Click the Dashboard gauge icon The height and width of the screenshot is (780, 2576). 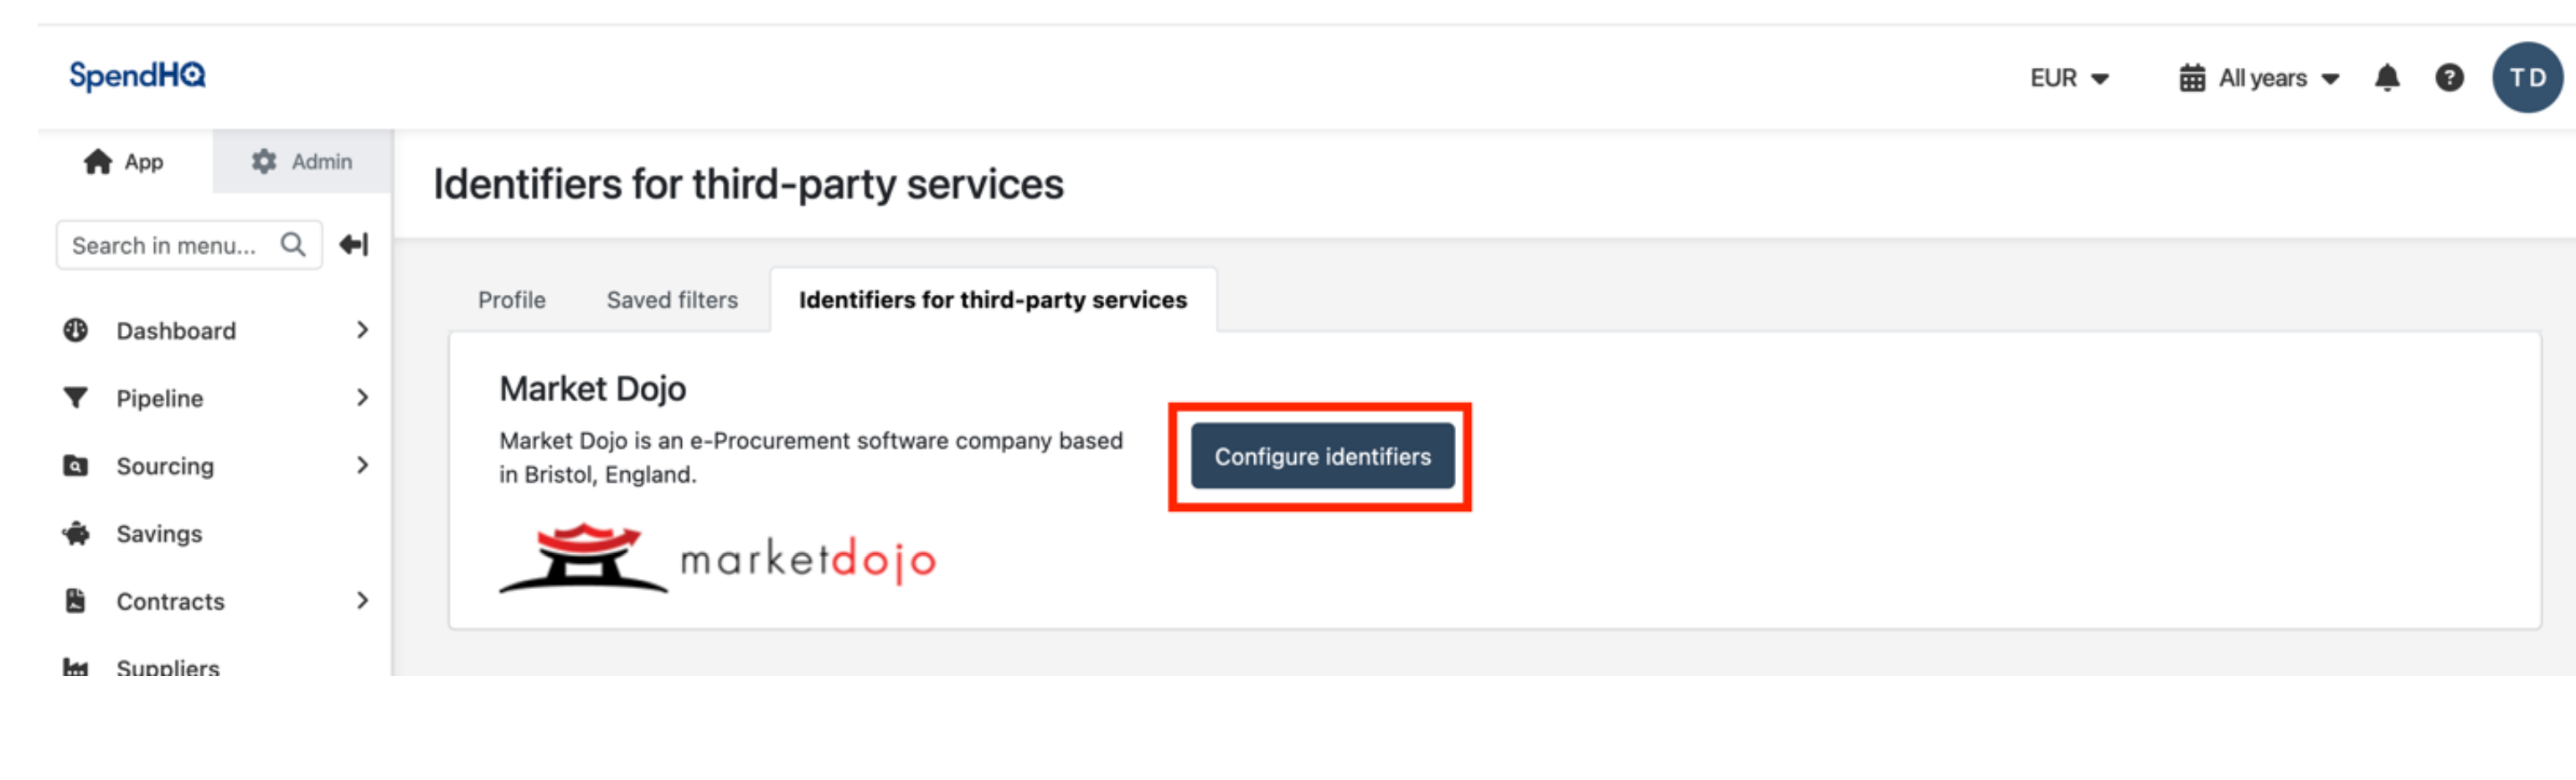click(76, 330)
